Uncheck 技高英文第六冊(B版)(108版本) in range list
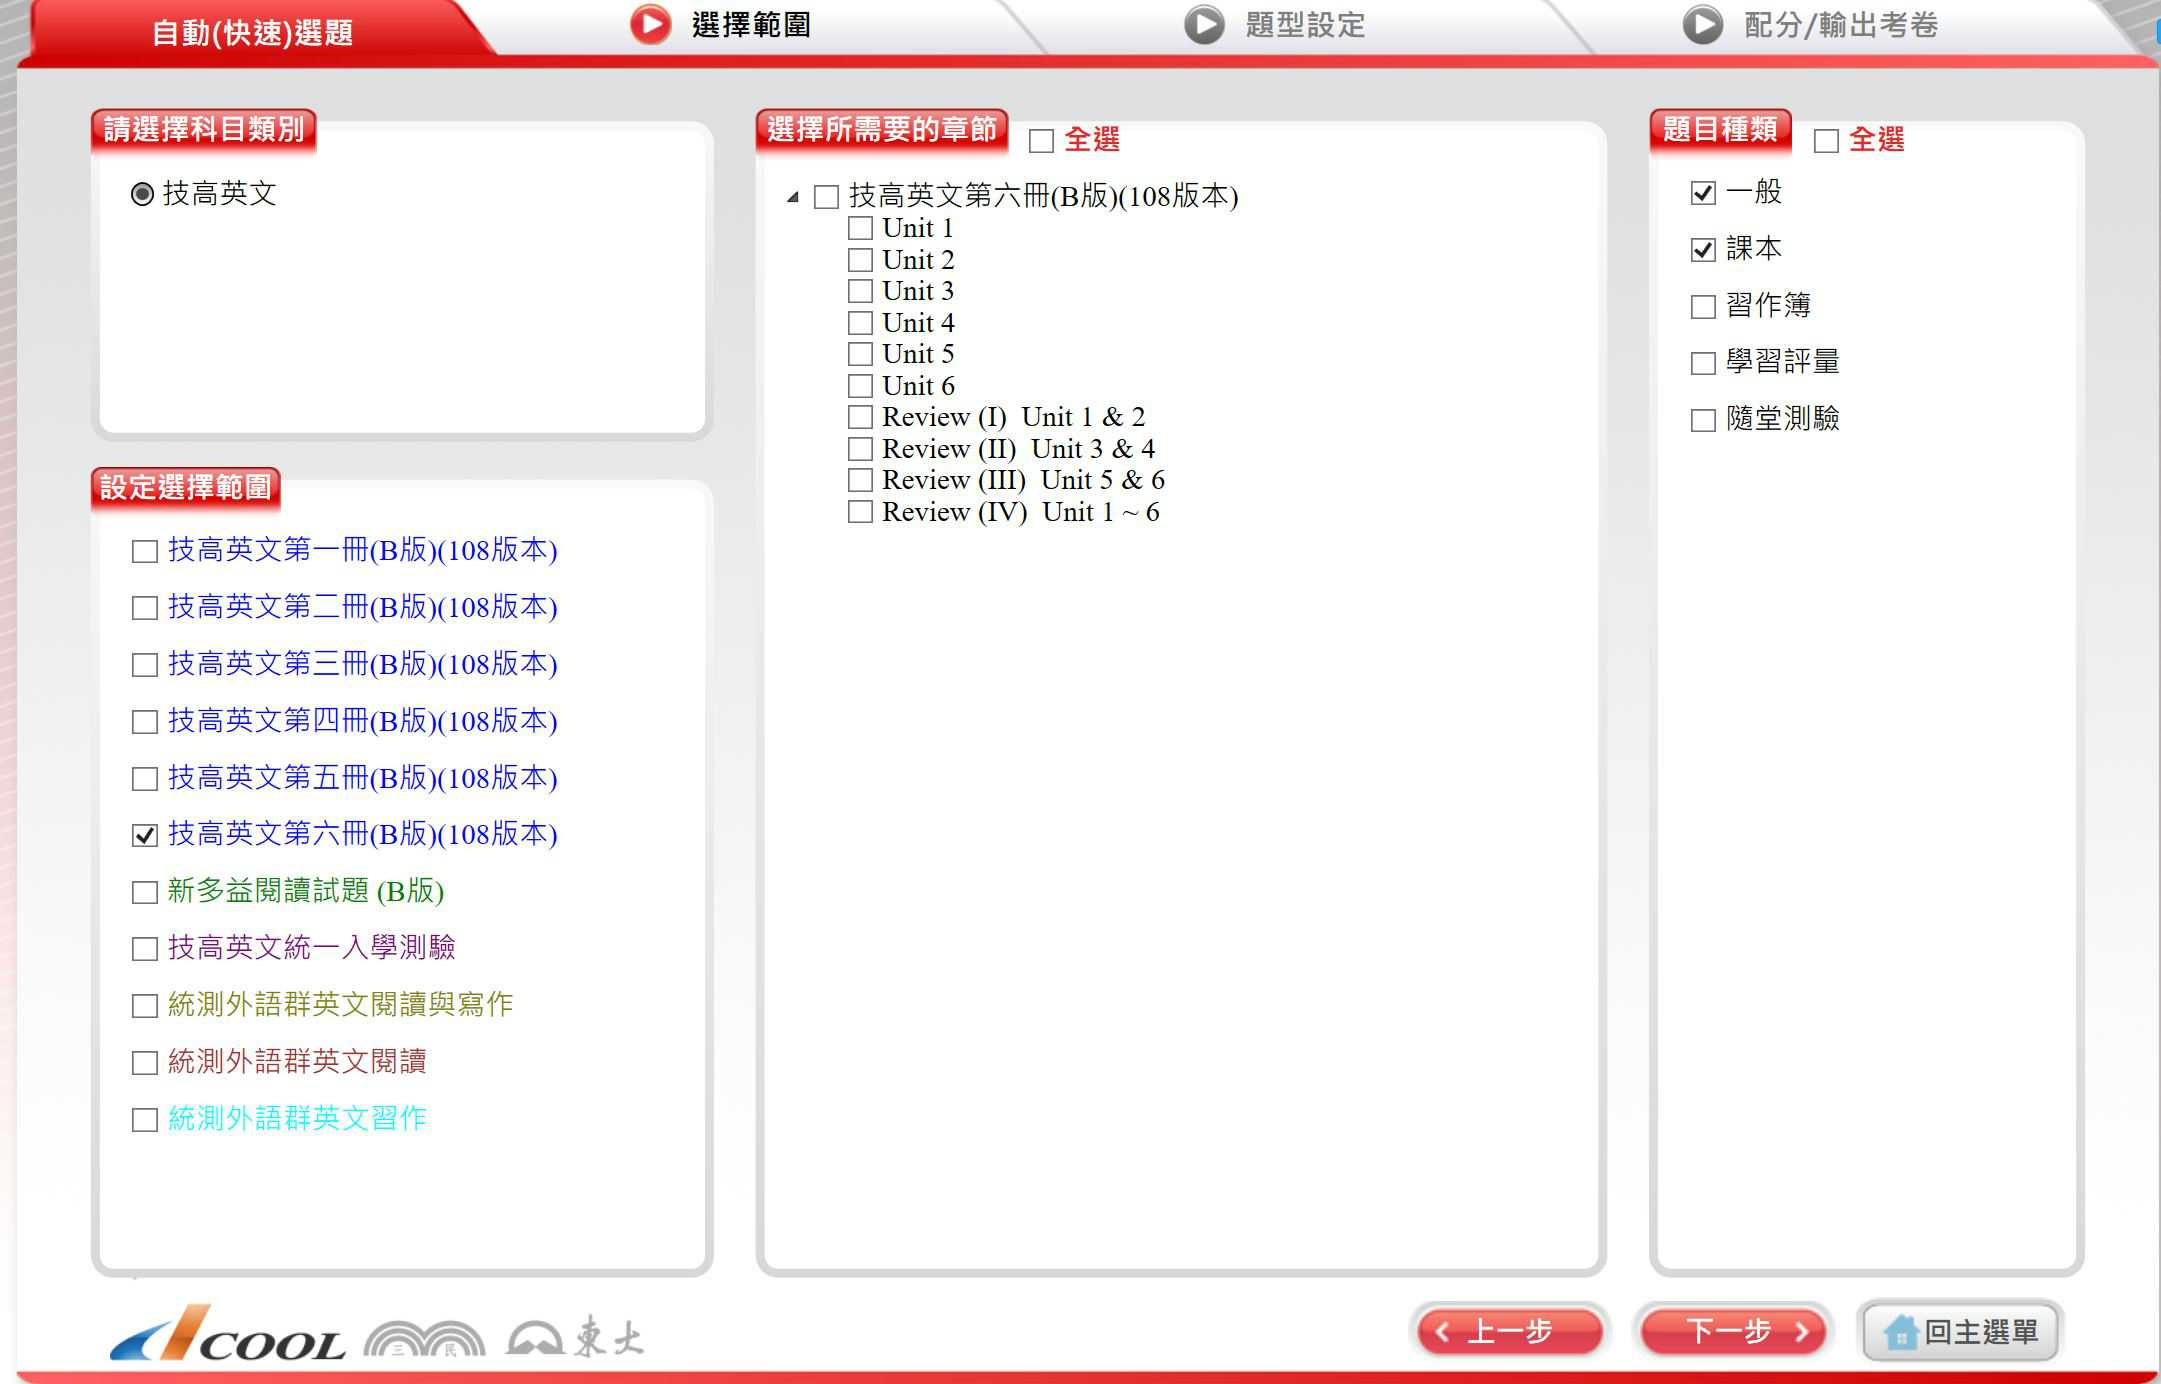Viewport: 2161px width, 1384px height. pyautogui.click(x=145, y=835)
